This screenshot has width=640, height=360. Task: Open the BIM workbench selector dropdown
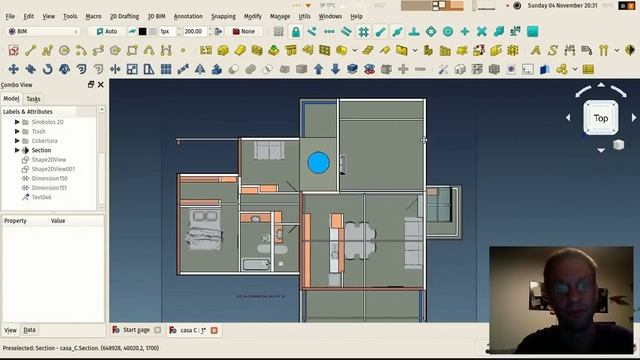point(43,31)
